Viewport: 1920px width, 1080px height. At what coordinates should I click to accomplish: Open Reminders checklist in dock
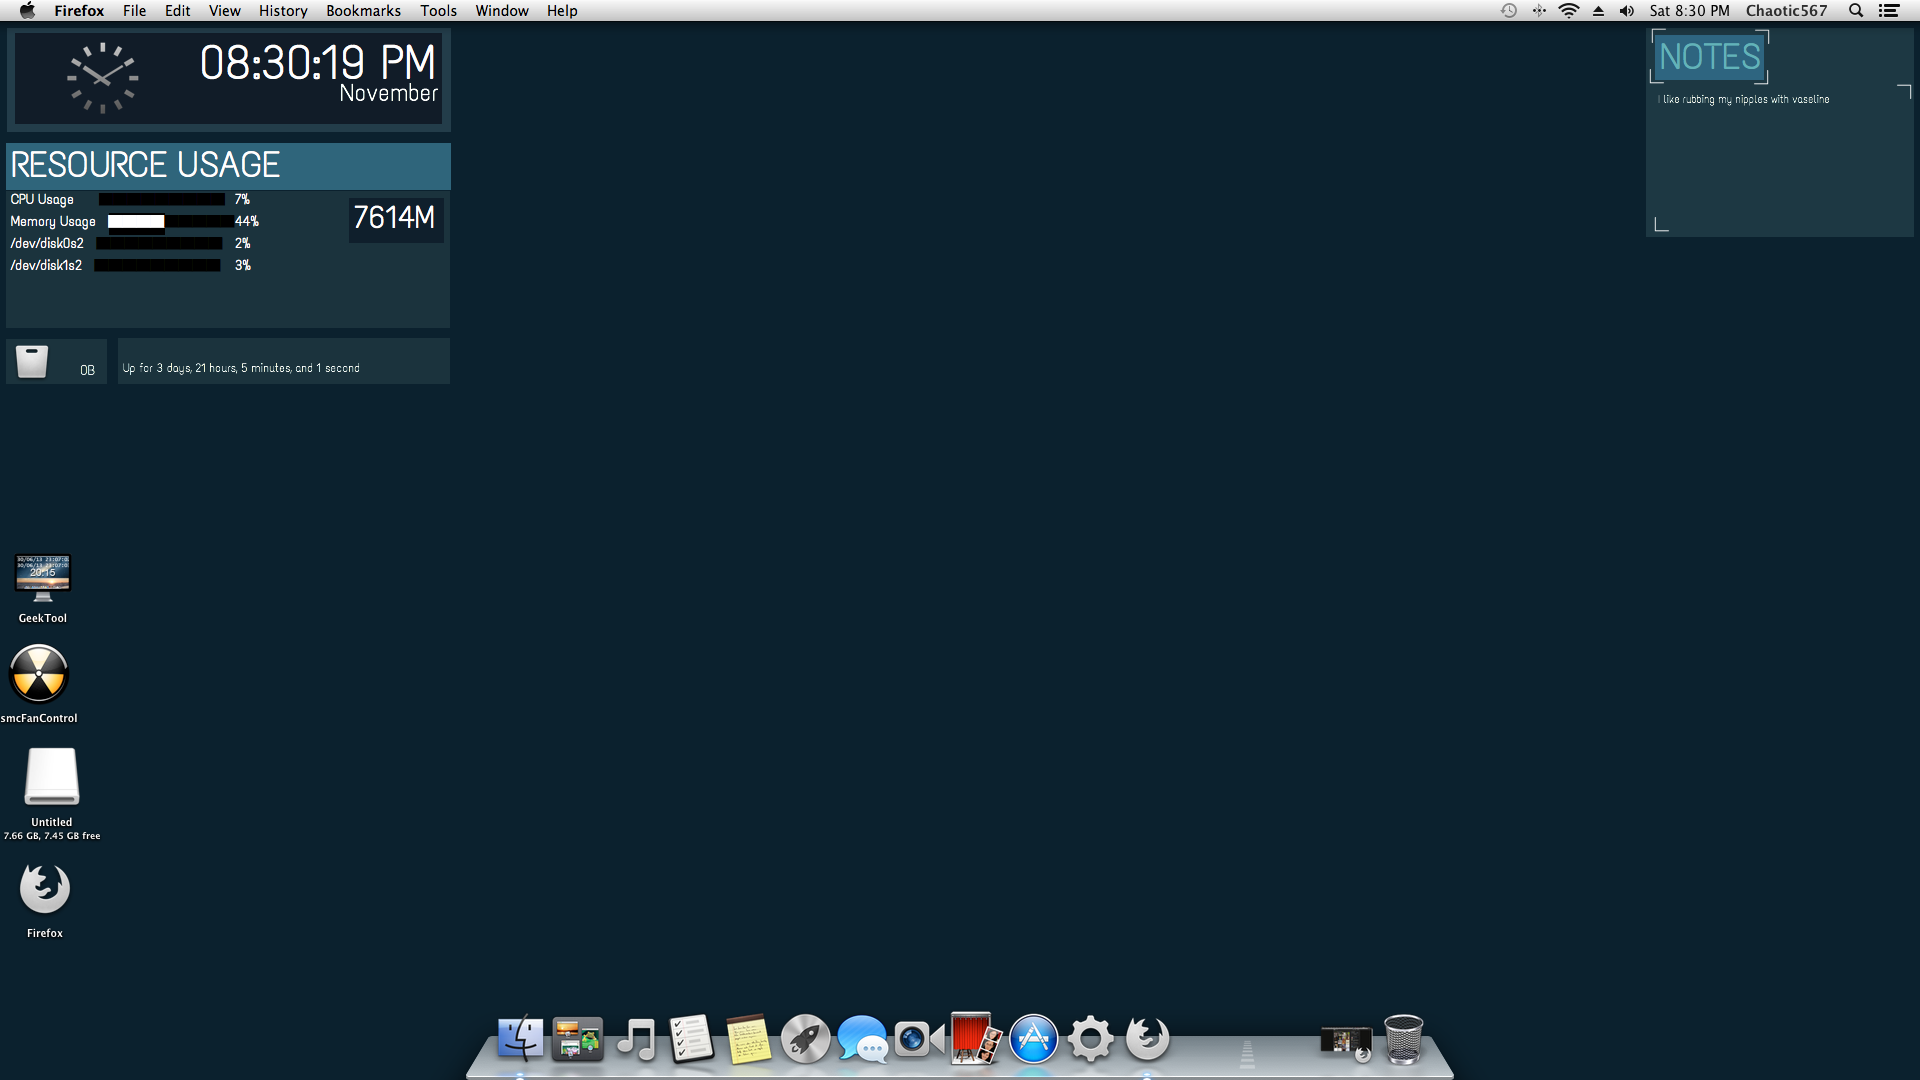(x=691, y=1040)
